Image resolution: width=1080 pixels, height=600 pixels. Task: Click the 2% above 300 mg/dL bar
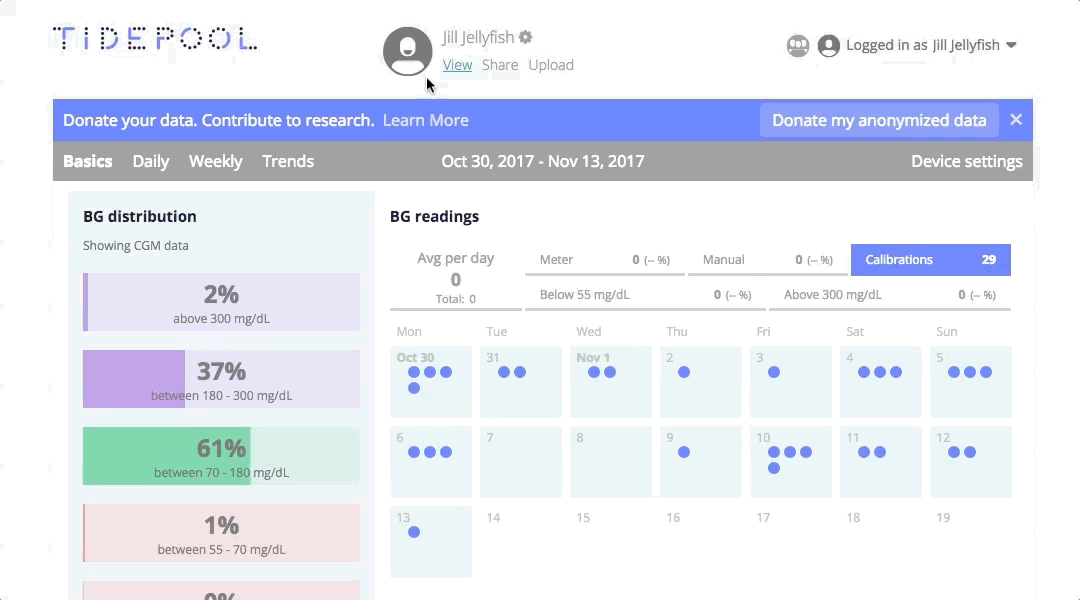click(x=221, y=302)
